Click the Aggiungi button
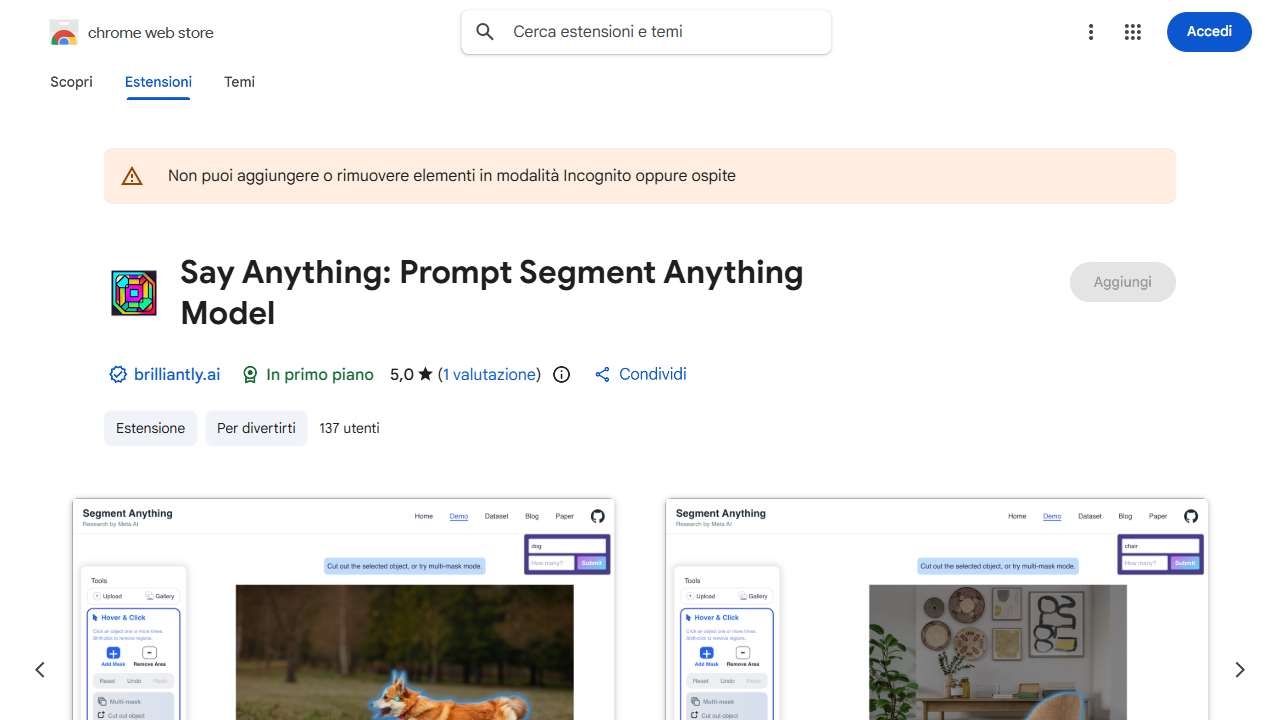The height and width of the screenshot is (720, 1280). (1122, 282)
